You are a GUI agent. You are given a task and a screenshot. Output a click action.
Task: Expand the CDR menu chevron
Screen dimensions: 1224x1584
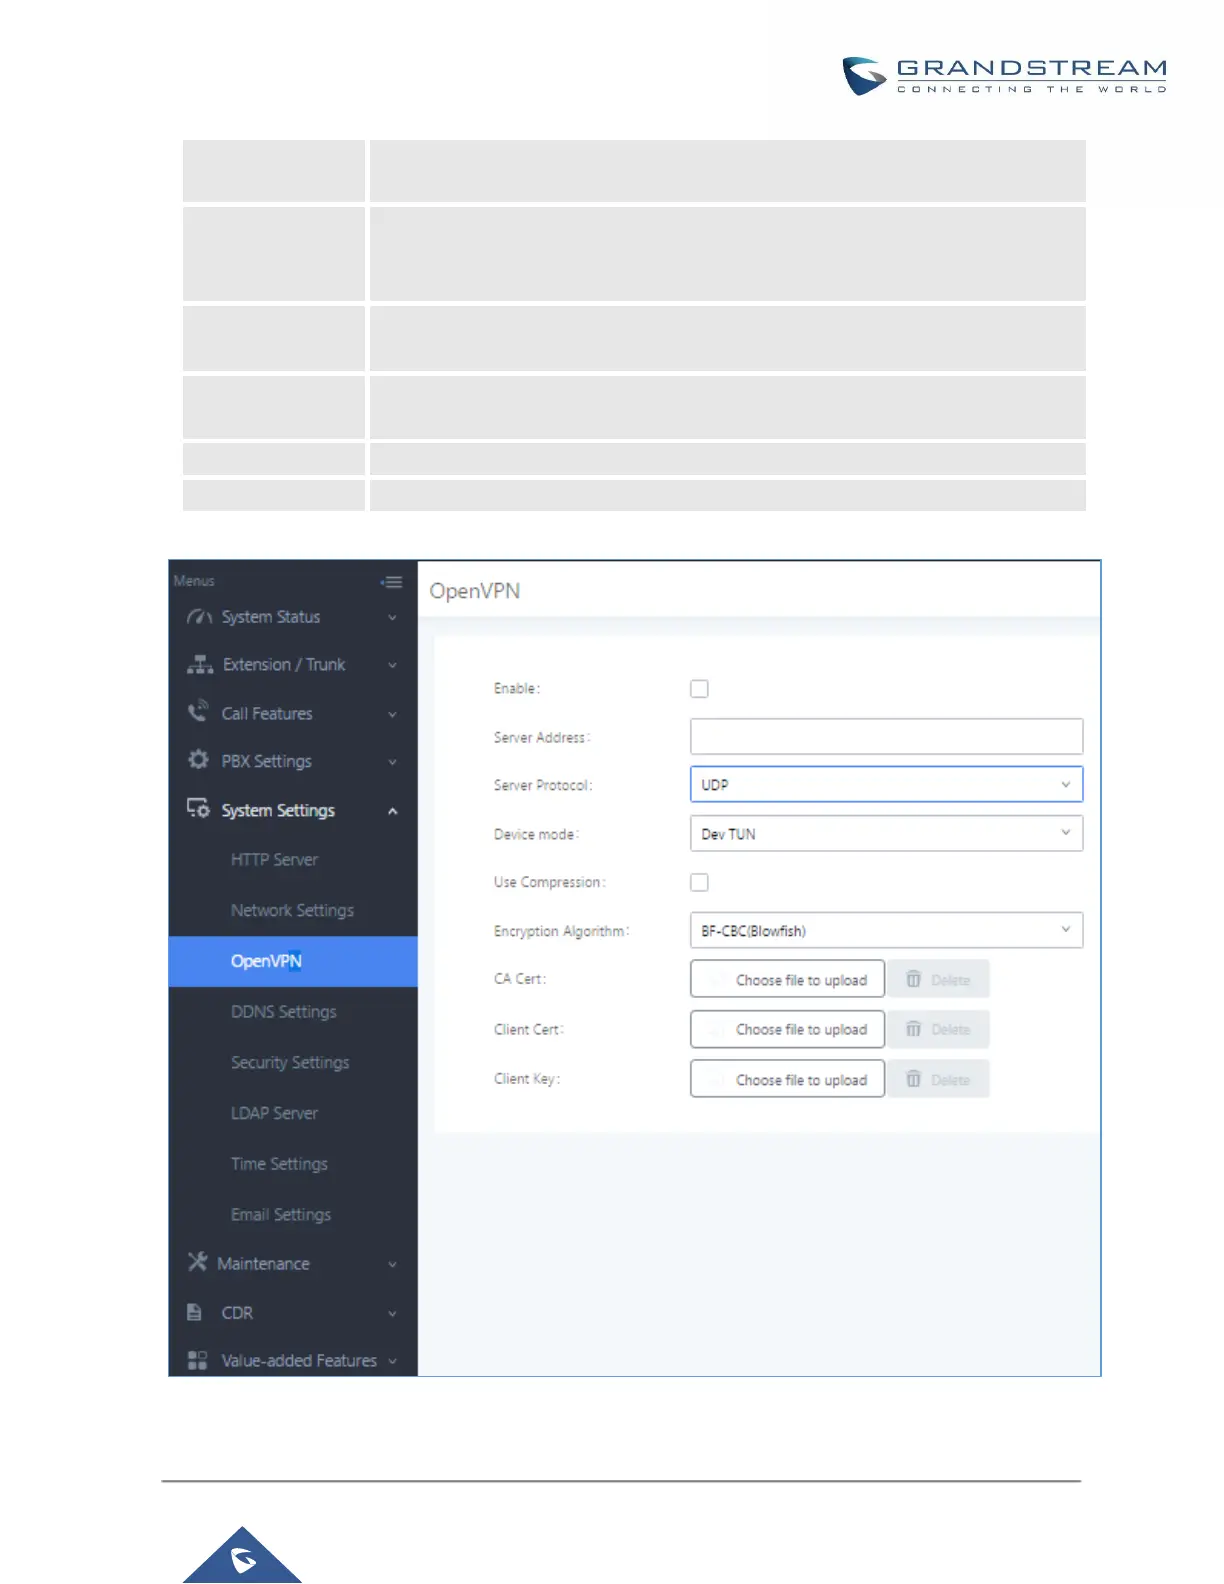pos(392,1314)
